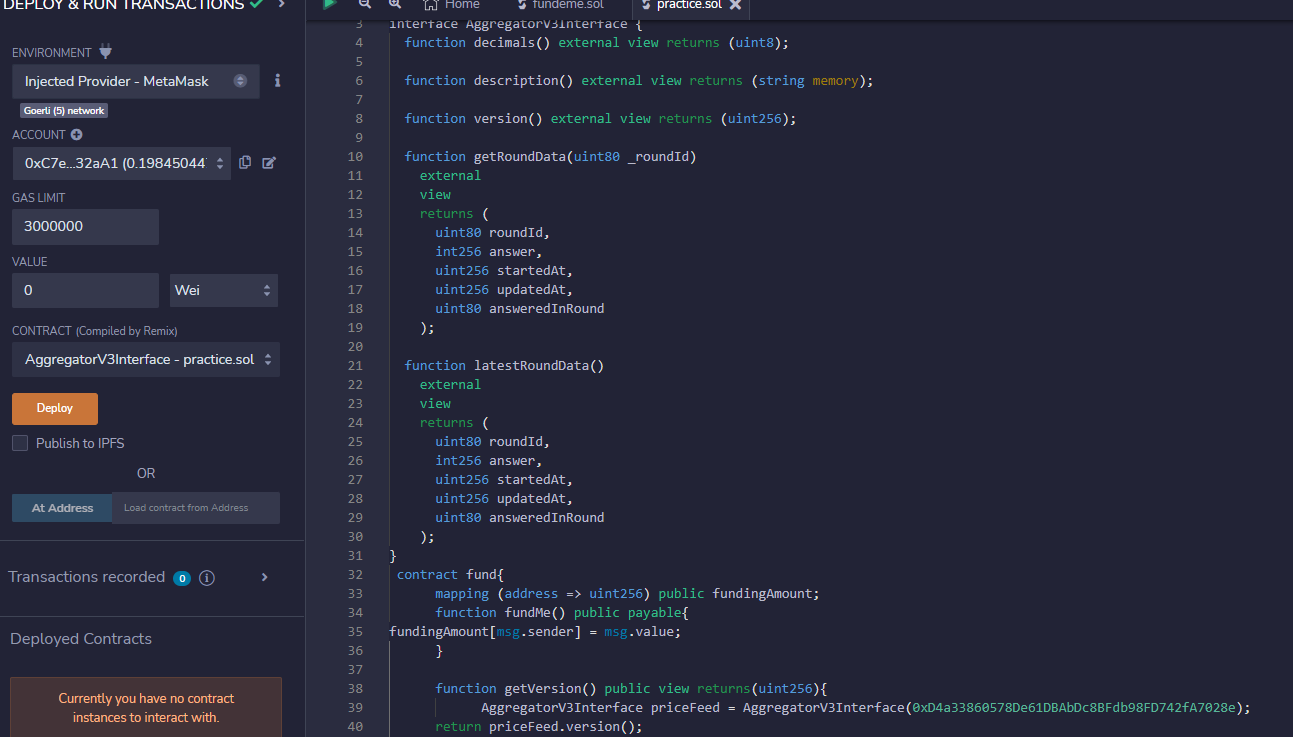Click the green checkmark beside panel title
1293x737 pixels.
tap(257, 5)
